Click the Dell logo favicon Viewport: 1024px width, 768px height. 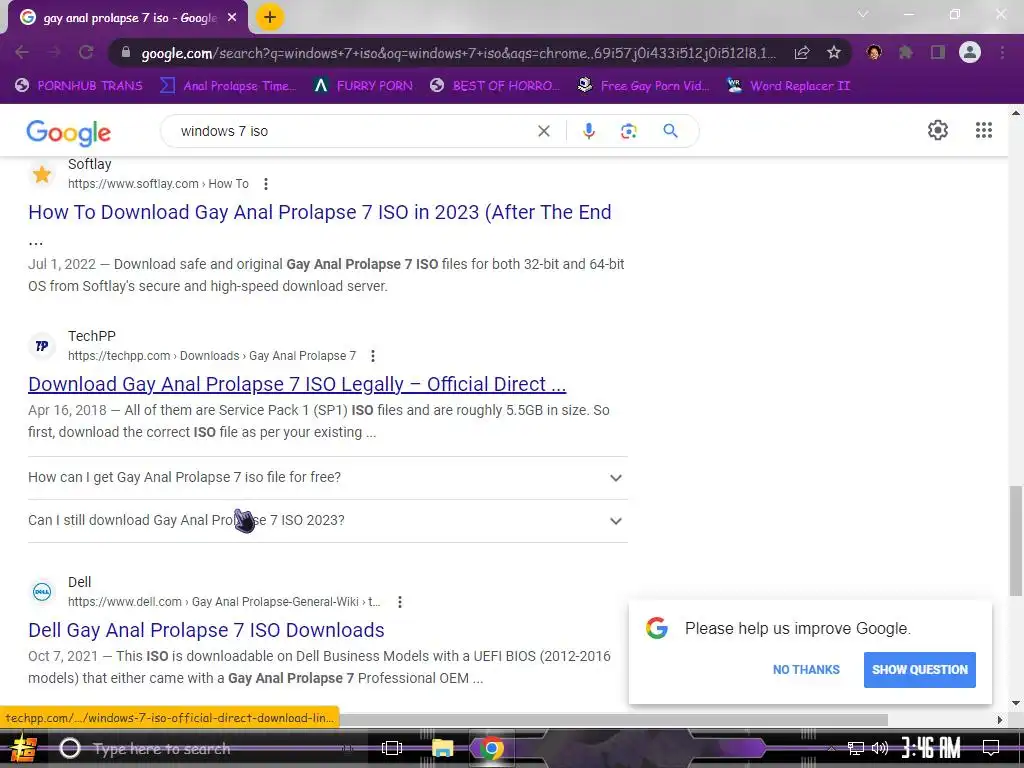[x=42, y=592]
